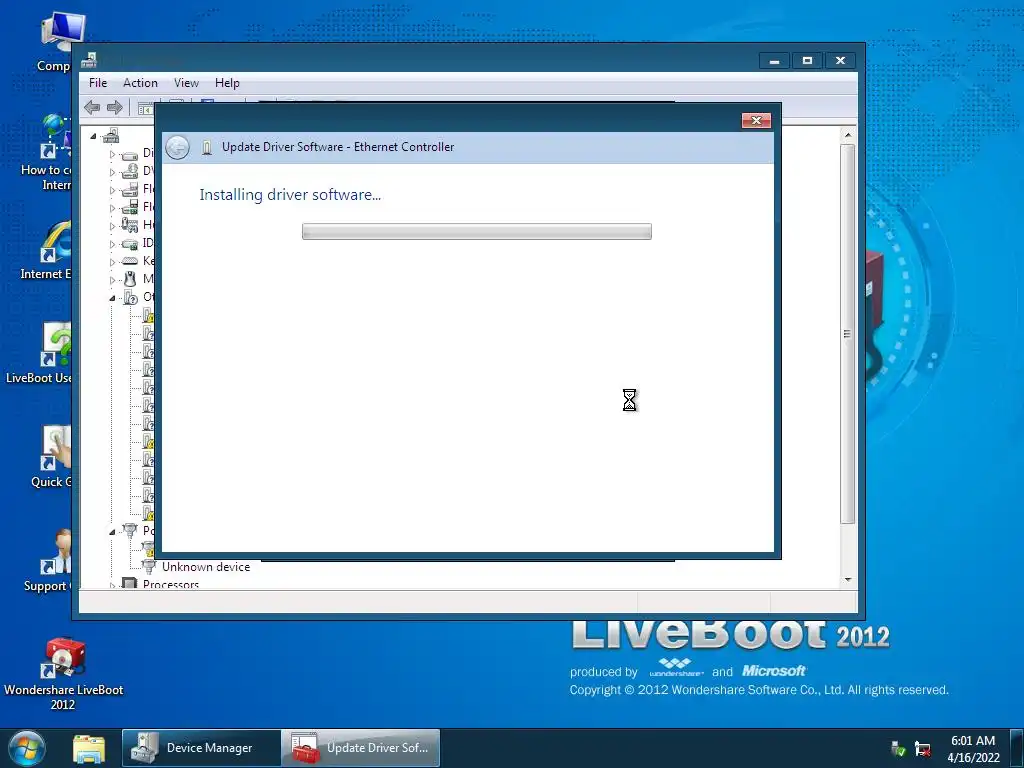This screenshot has width=1024, height=768.
Task: Click the round back button in Update Driver dialog
Action: point(177,147)
